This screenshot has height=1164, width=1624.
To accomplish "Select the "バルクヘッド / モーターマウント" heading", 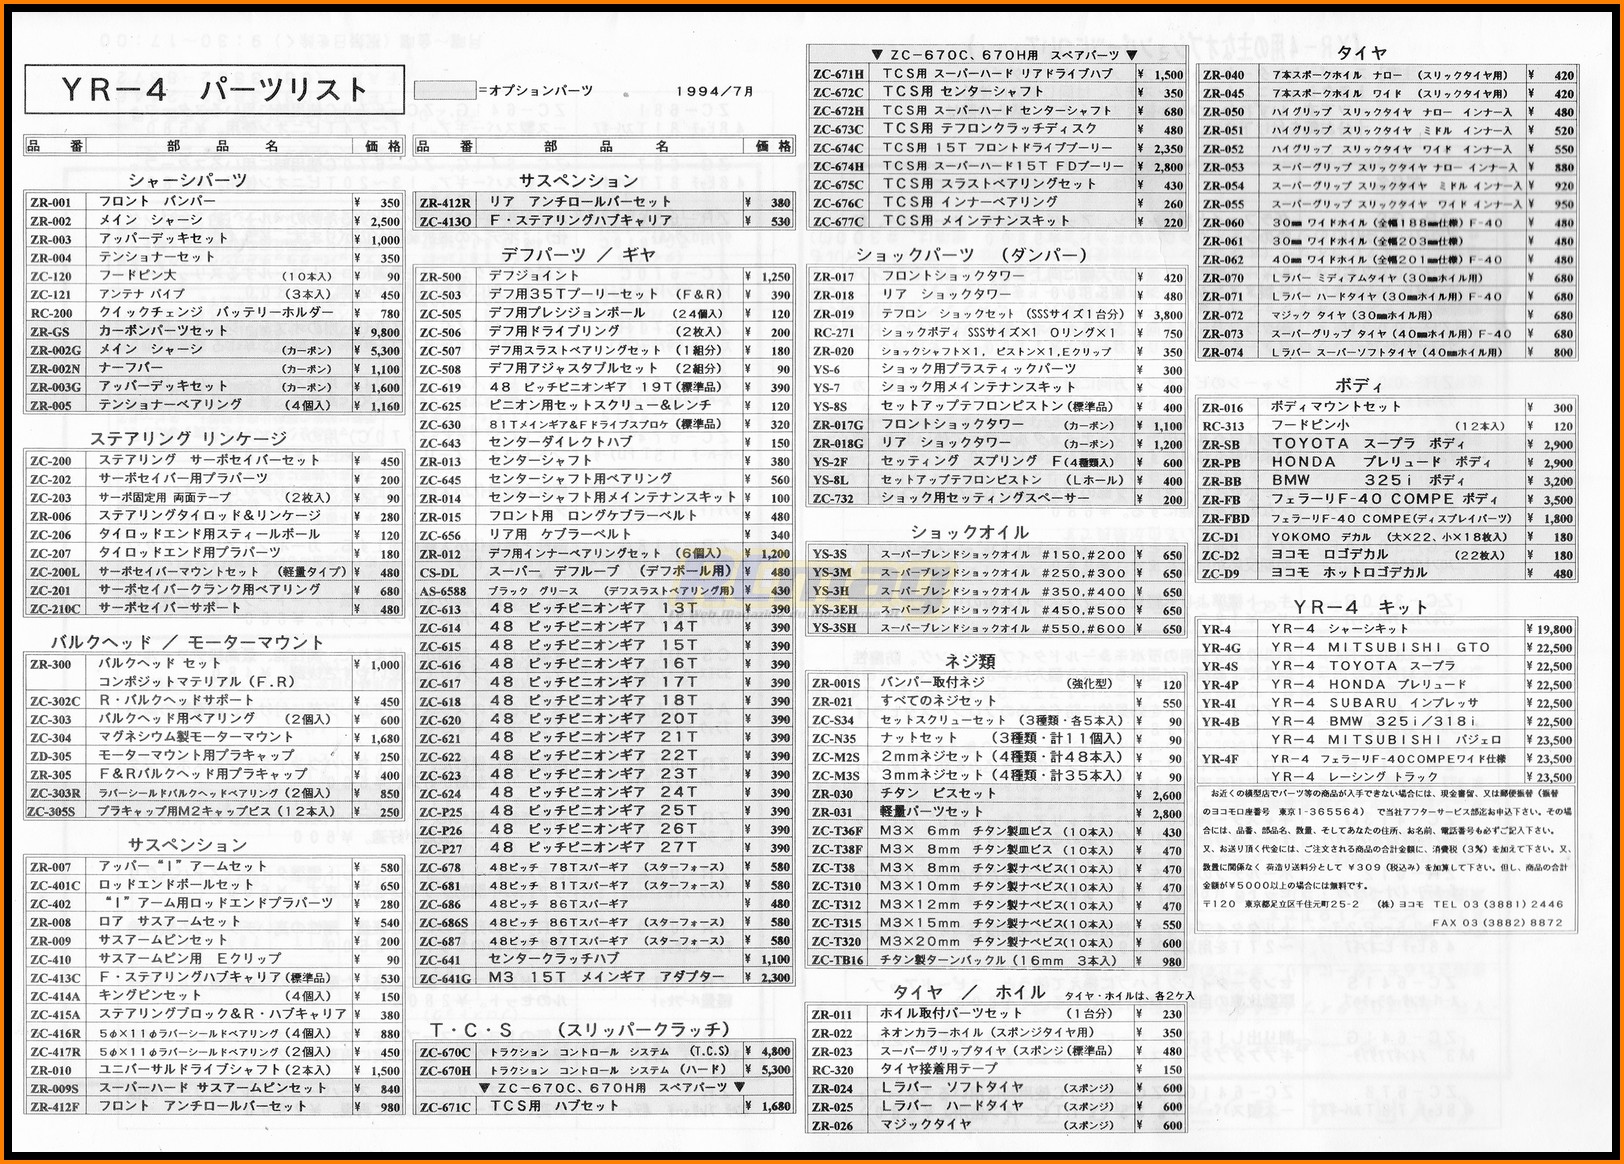I will [x=188, y=643].
